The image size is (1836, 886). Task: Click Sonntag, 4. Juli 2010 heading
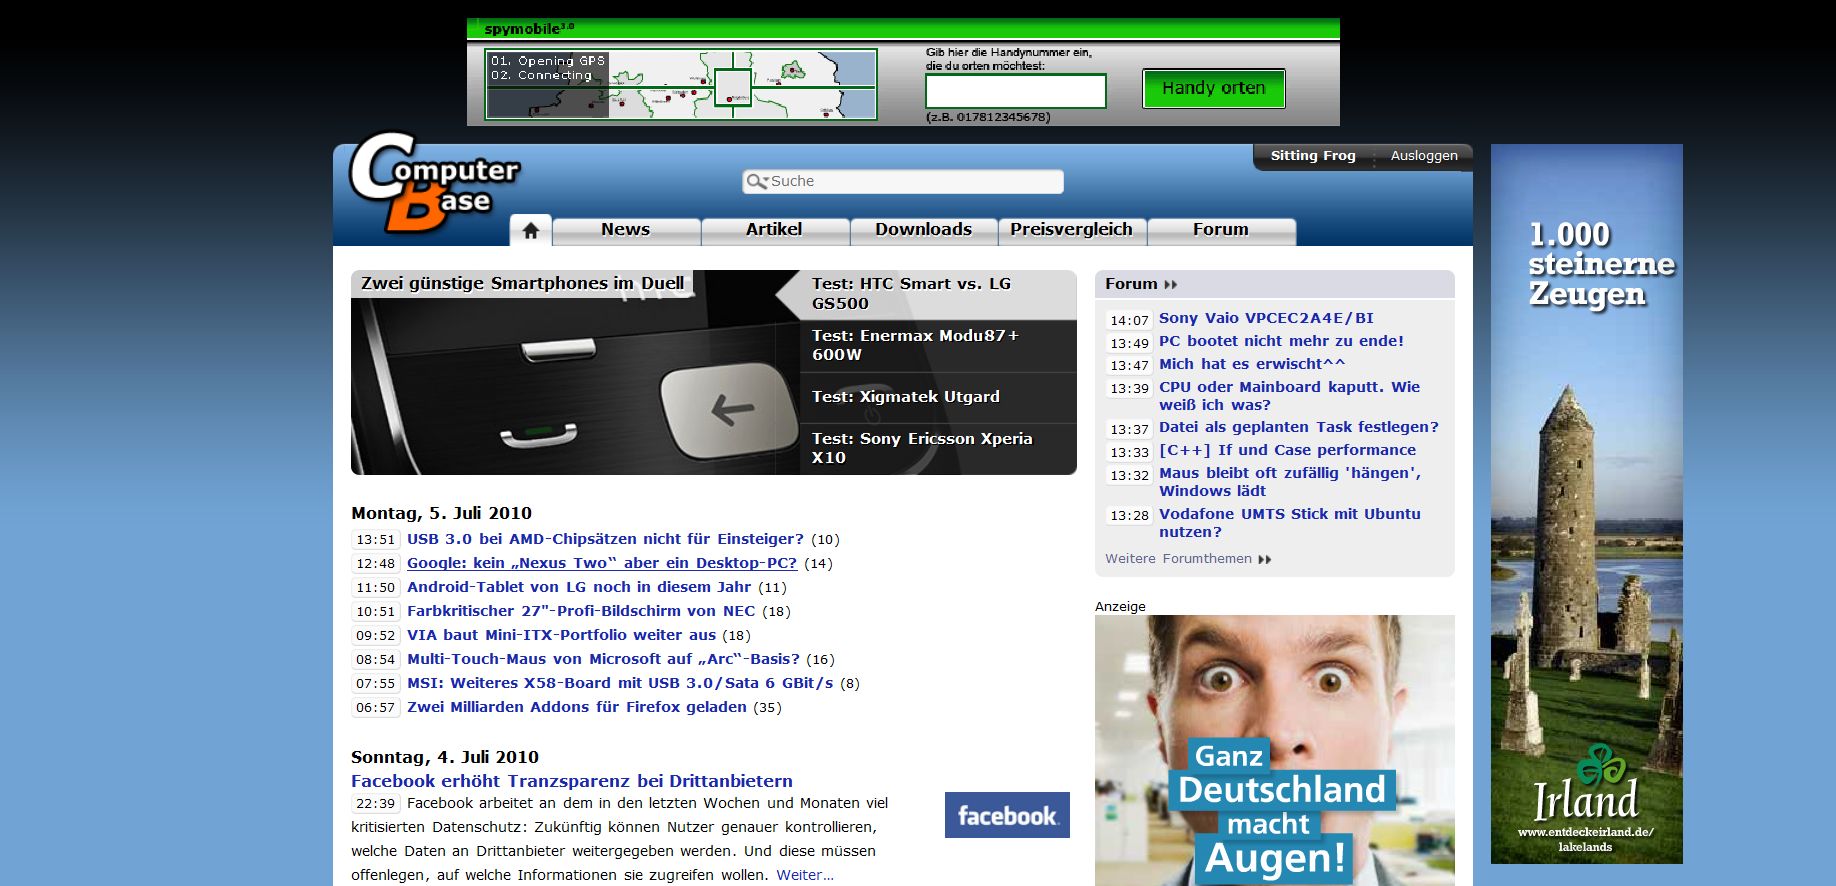pyautogui.click(x=445, y=757)
